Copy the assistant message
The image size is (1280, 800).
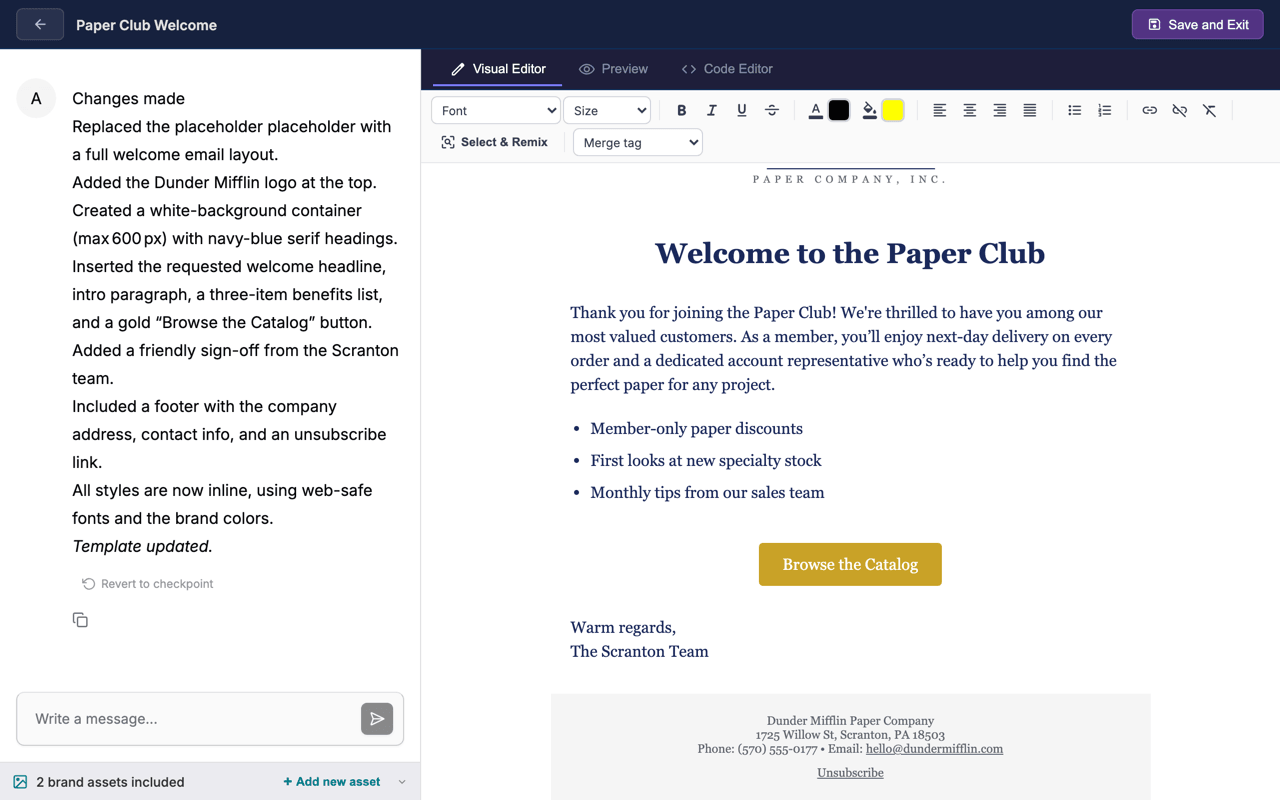point(80,620)
